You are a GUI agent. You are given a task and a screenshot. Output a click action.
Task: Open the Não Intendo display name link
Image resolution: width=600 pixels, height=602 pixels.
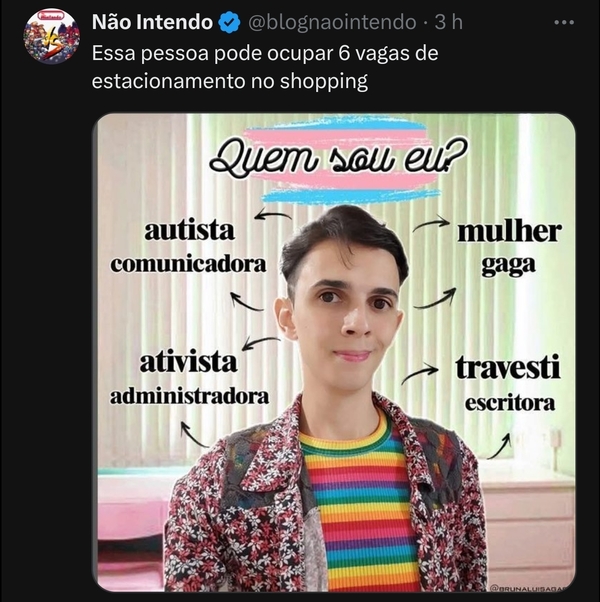pyautogui.click(x=152, y=22)
